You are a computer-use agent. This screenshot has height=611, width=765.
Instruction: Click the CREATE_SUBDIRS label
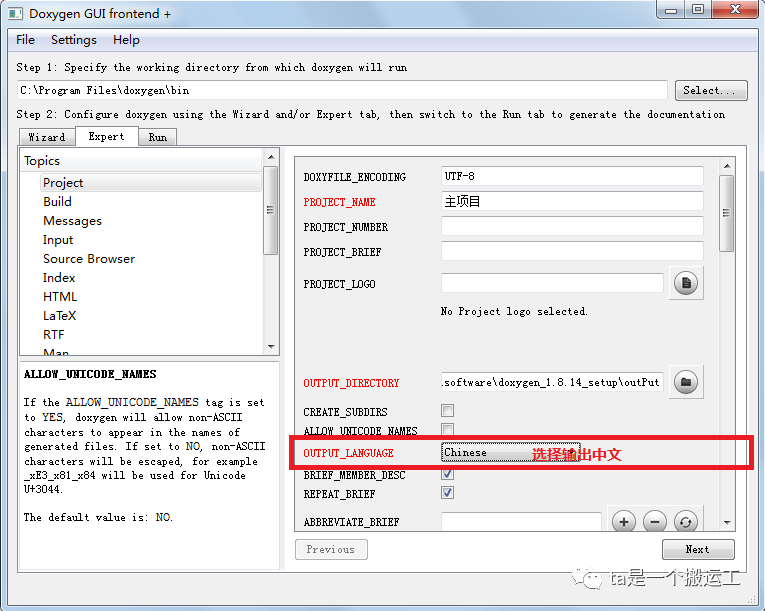pyautogui.click(x=345, y=412)
